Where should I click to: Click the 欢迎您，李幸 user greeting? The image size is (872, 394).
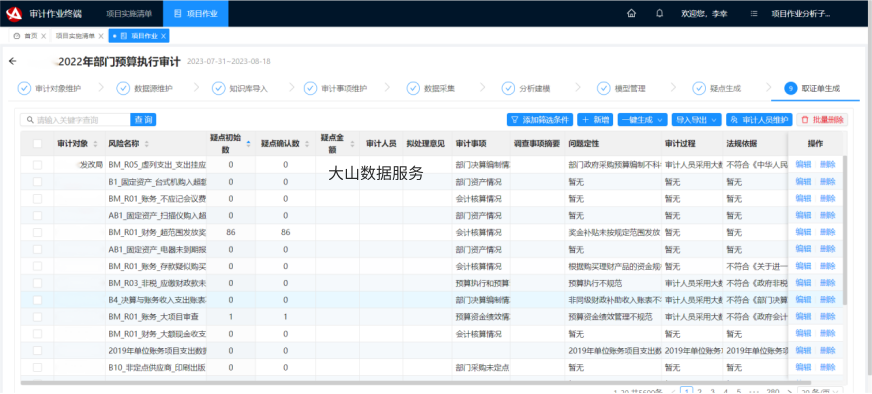(704, 13)
